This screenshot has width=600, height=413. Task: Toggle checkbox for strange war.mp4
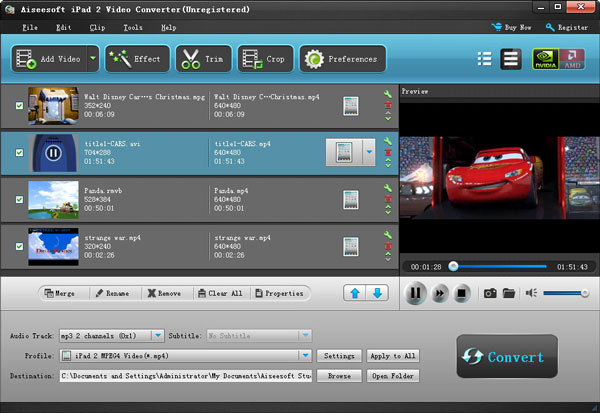[18, 246]
